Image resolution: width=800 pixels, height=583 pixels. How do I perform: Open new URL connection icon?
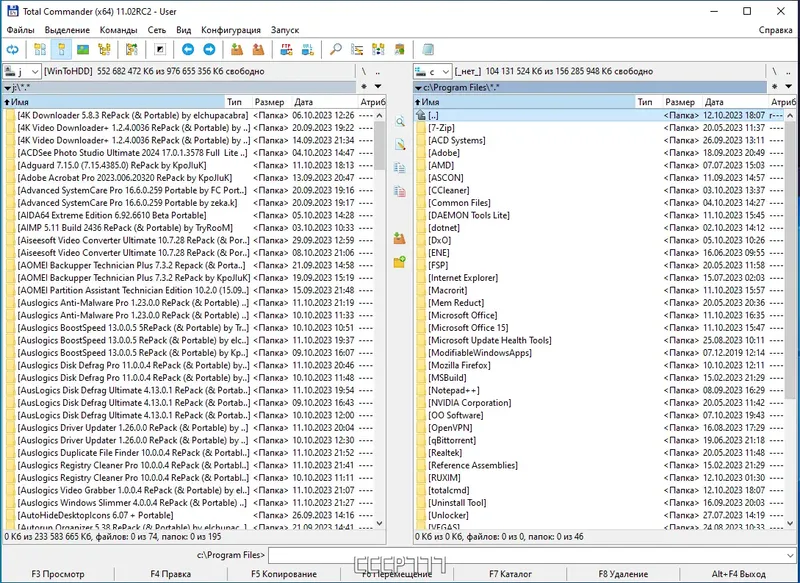(308, 49)
